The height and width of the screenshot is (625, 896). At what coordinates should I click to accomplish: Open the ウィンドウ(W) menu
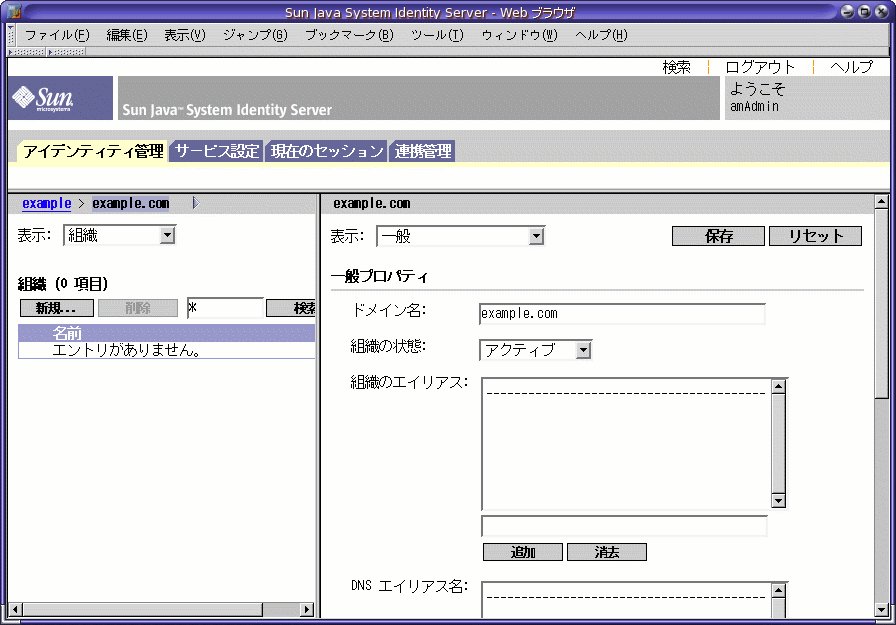pyautogui.click(x=519, y=35)
